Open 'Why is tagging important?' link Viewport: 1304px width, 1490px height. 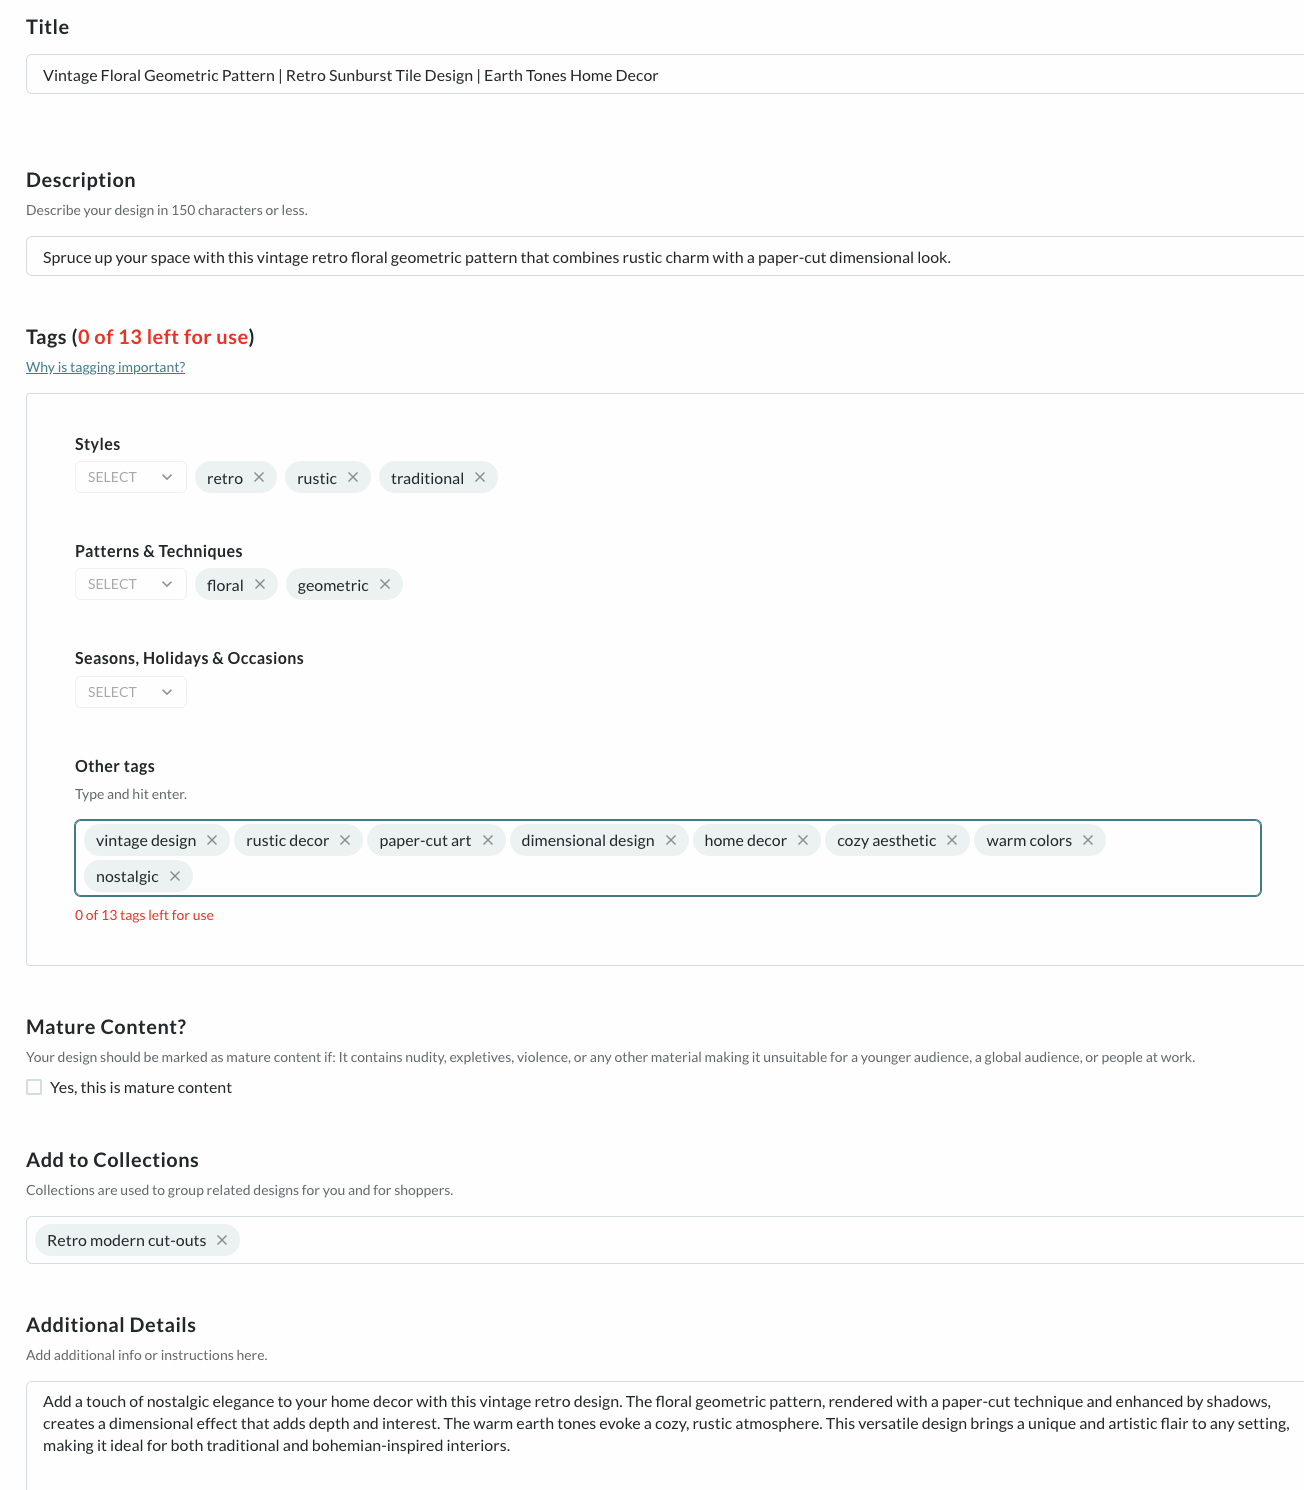105,367
